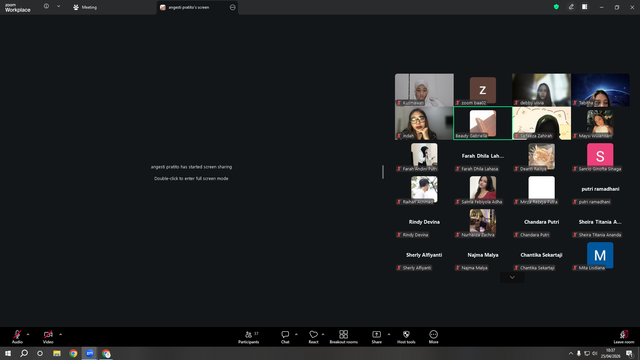Screen dimensions: 640x360
Task: Open the Chat panel
Action: [x=285, y=337]
